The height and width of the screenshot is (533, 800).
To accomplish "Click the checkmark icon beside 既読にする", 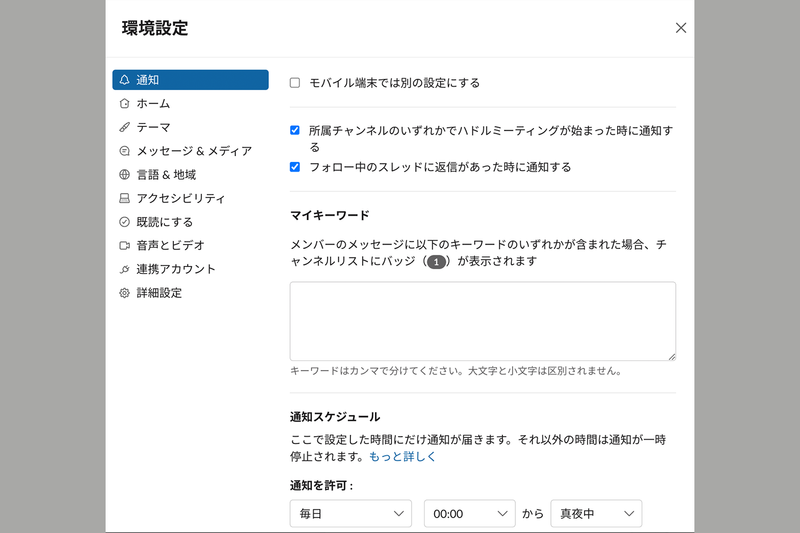I will pyautogui.click(x=124, y=222).
